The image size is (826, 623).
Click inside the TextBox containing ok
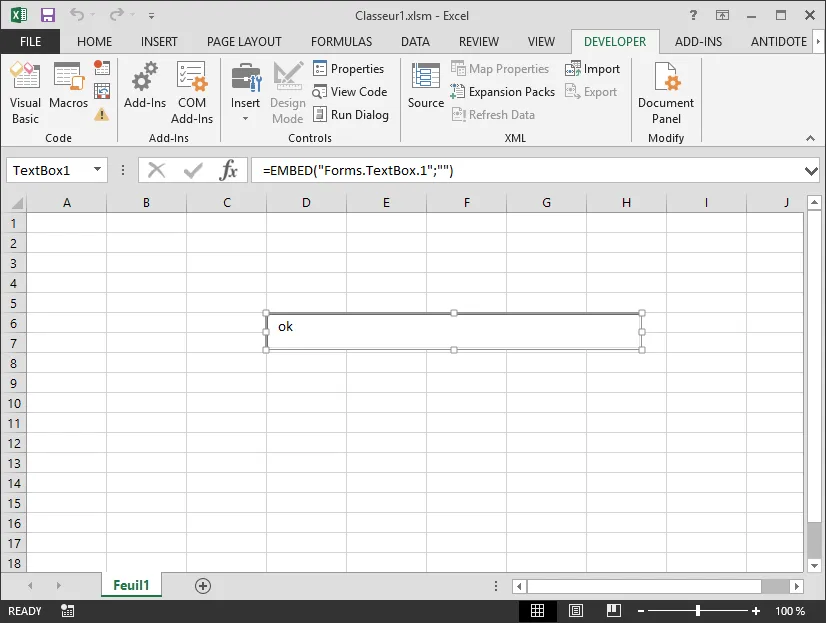[x=454, y=332]
